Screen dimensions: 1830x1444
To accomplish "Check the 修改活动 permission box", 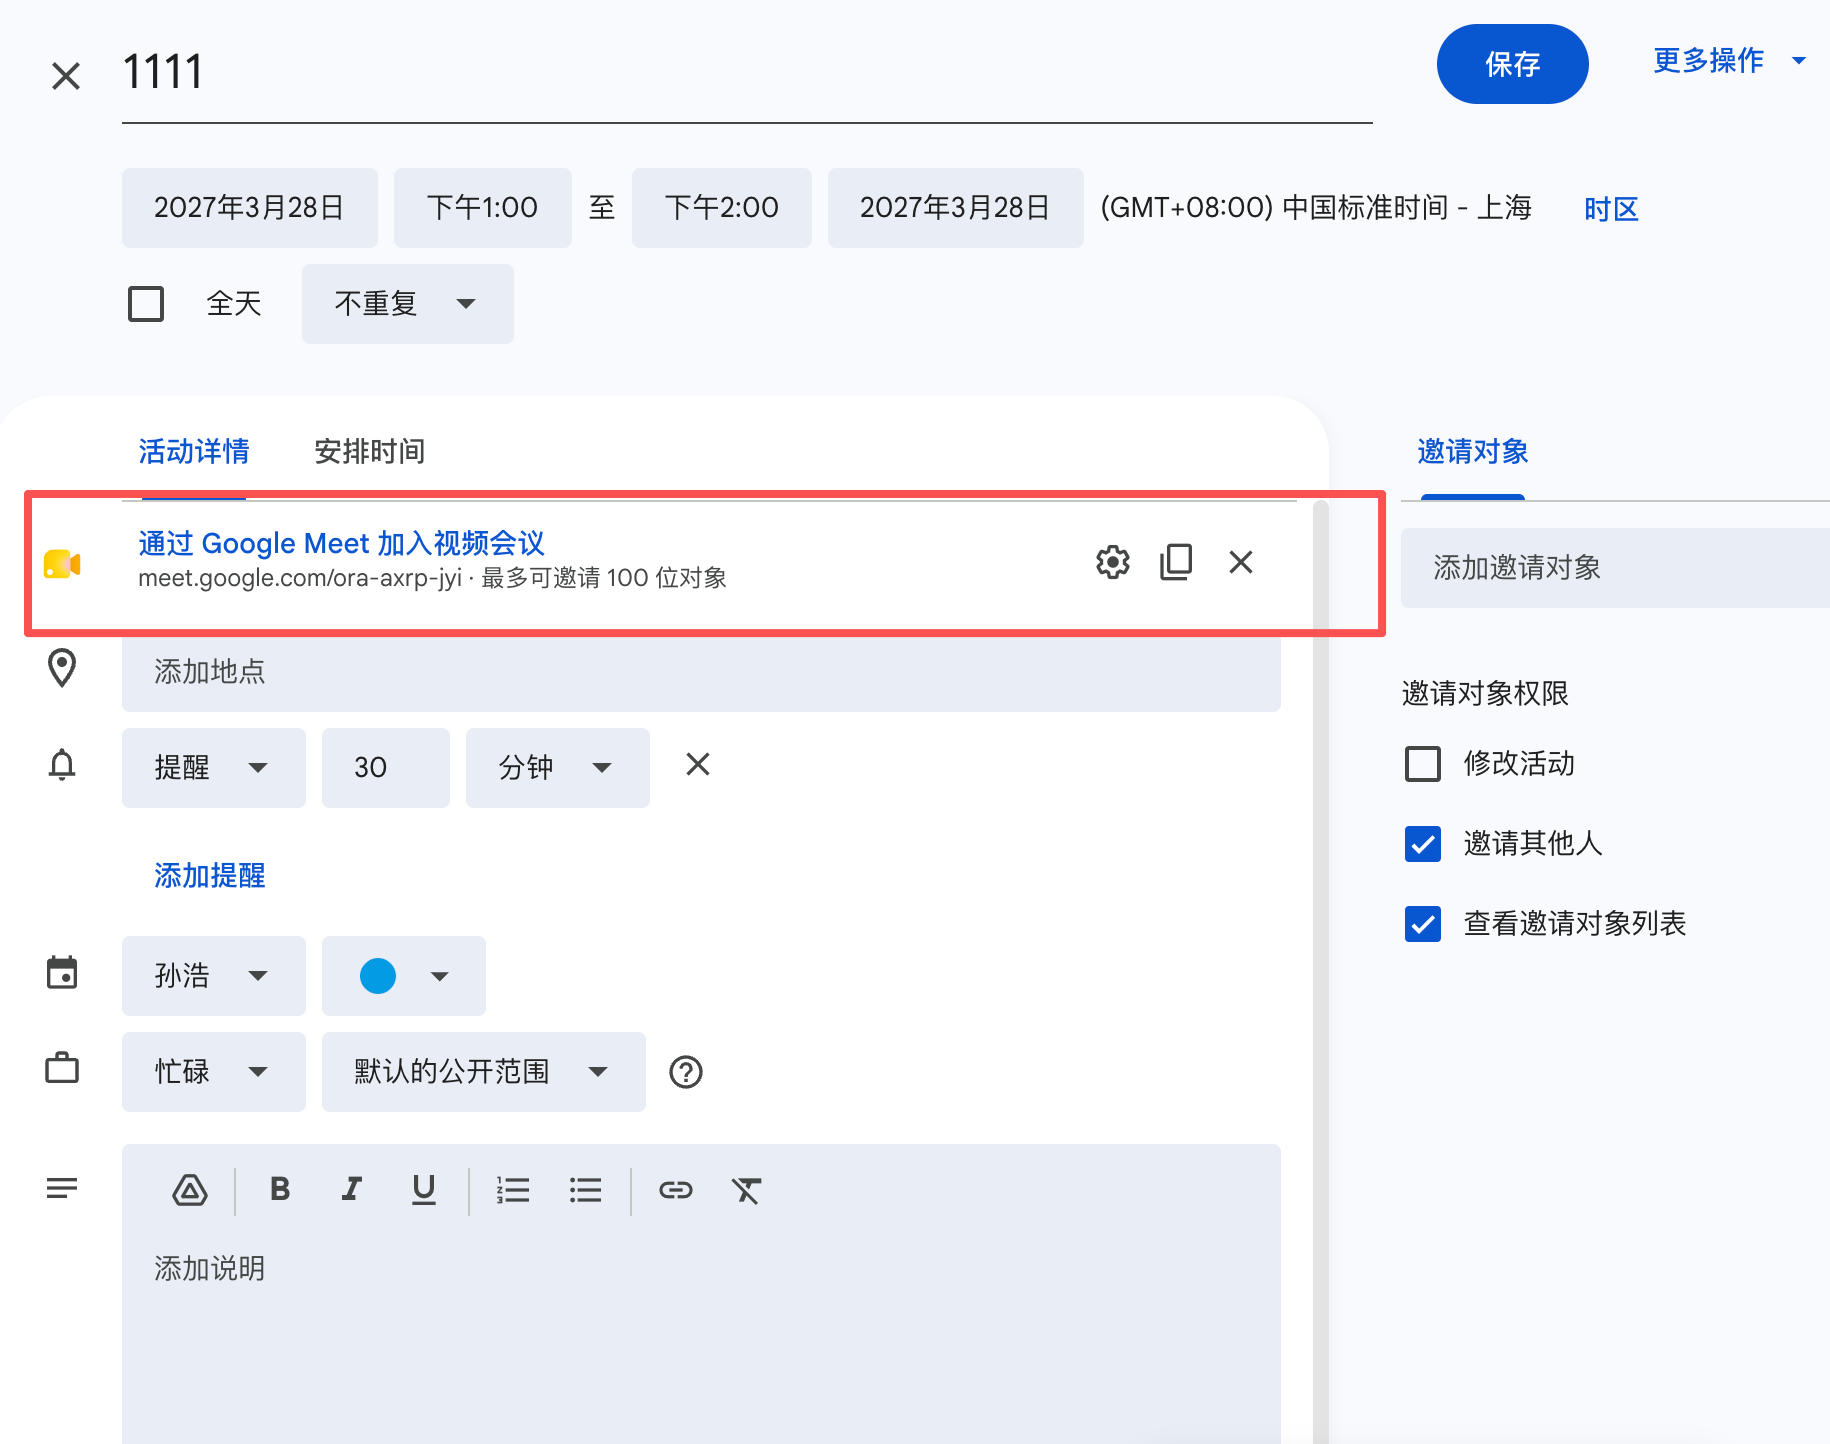I will point(1423,764).
